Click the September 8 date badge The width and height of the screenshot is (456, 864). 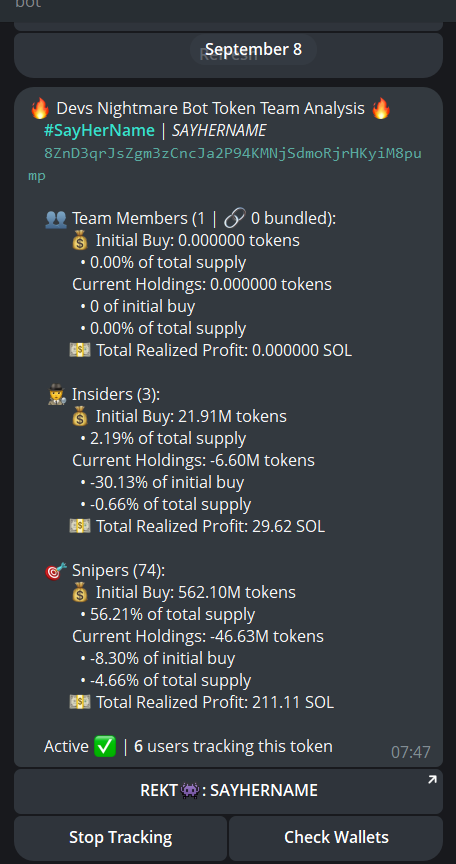coord(253,50)
